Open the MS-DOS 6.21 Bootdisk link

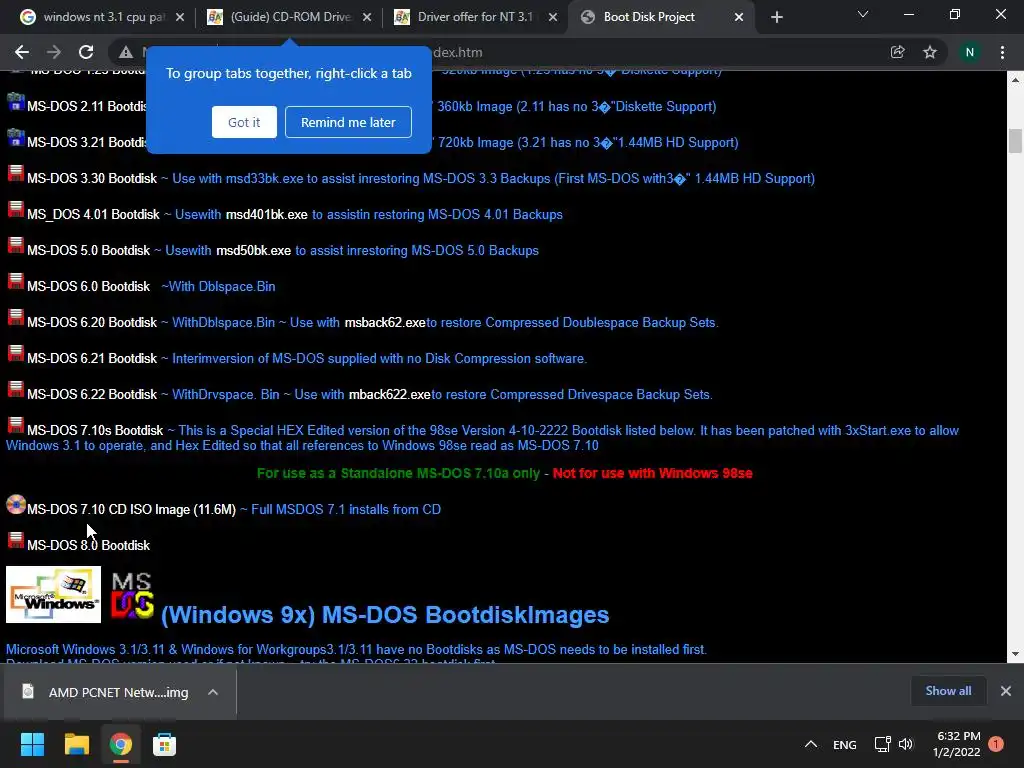(92, 358)
